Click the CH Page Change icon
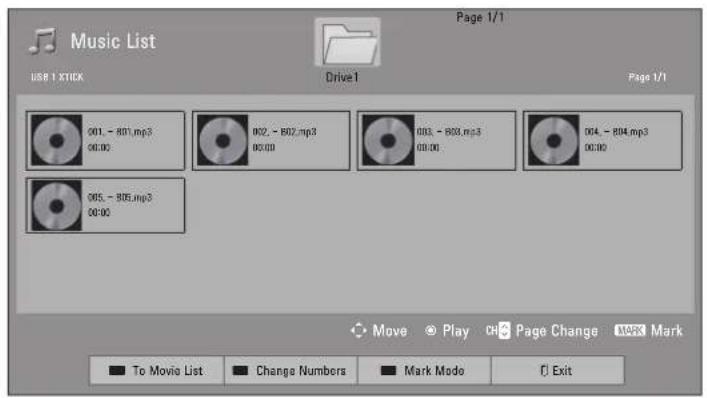Viewport: 707px width, 398px height. (x=498, y=330)
